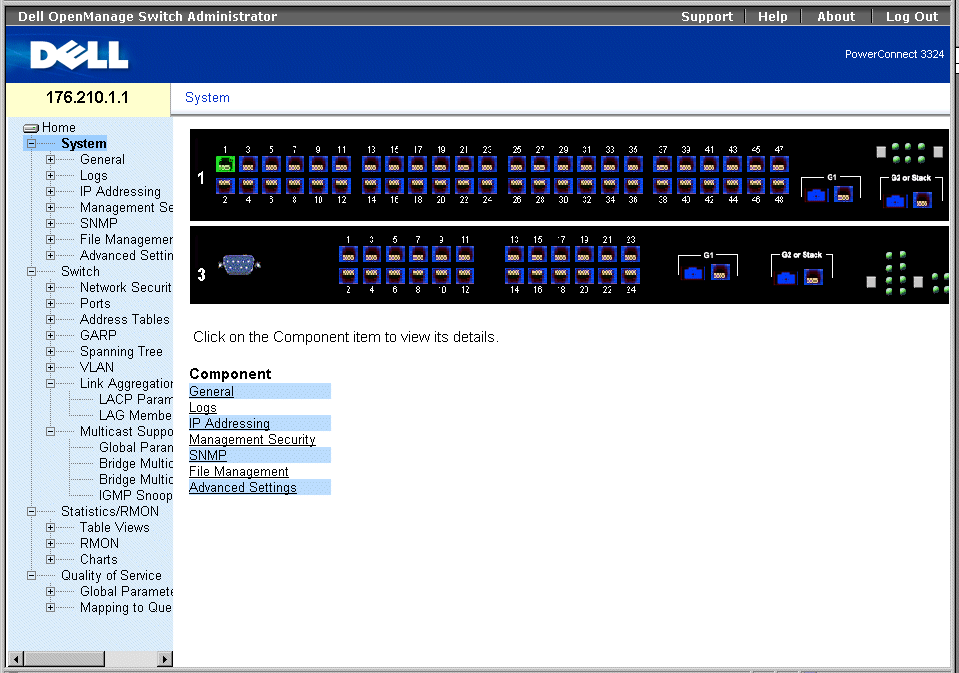Select LAG Membership in the tree
Screen dimensions: 959x673
[x=136, y=415]
